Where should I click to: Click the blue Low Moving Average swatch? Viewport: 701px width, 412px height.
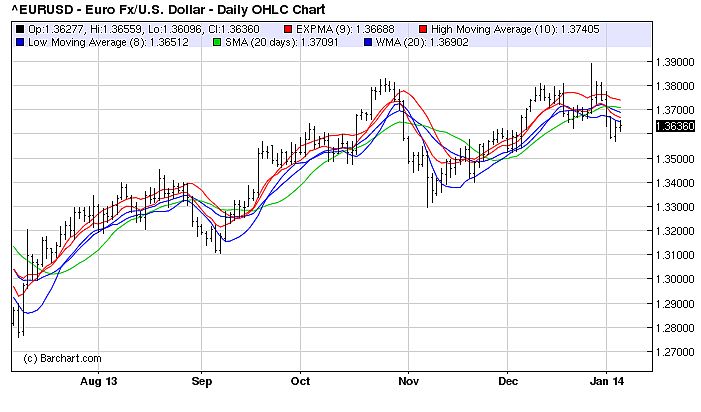click(21, 43)
